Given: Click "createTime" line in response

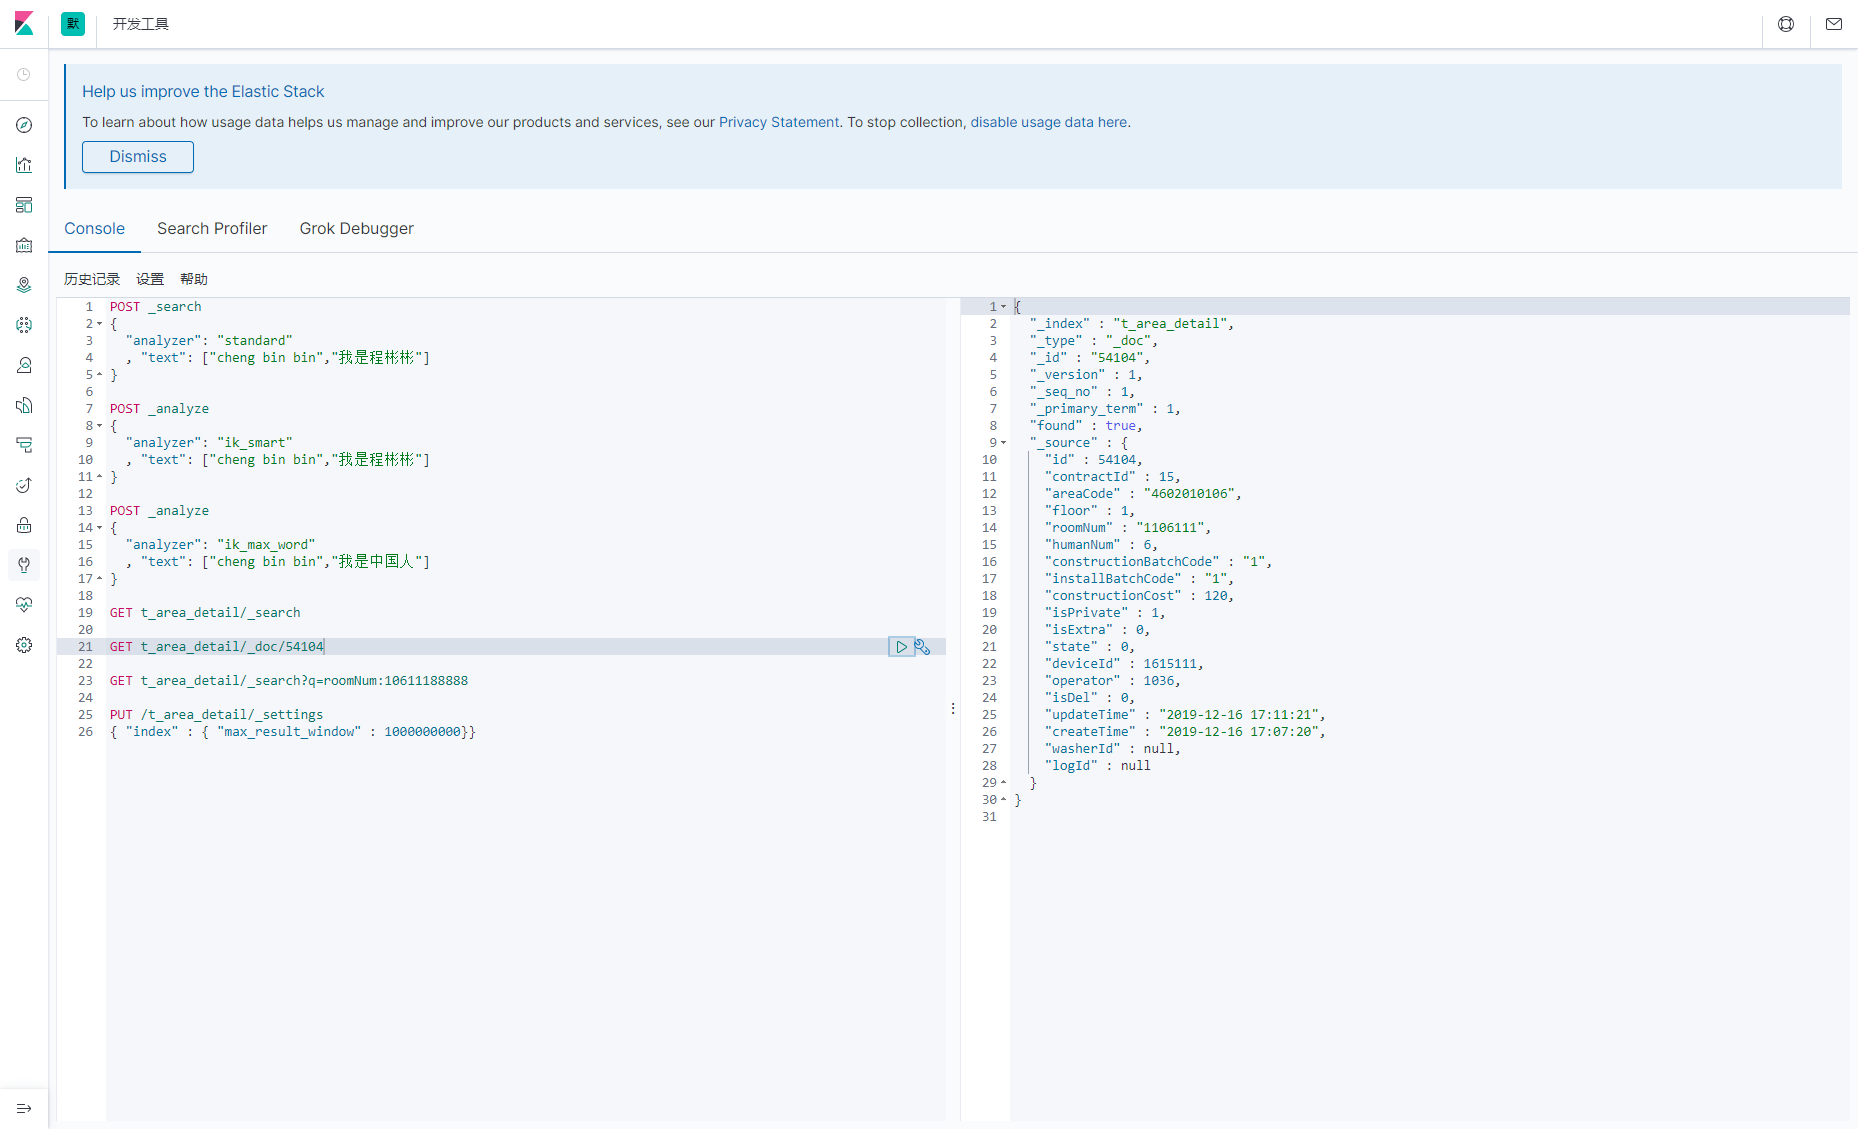Looking at the screenshot, I should pyautogui.click(x=1185, y=732).
